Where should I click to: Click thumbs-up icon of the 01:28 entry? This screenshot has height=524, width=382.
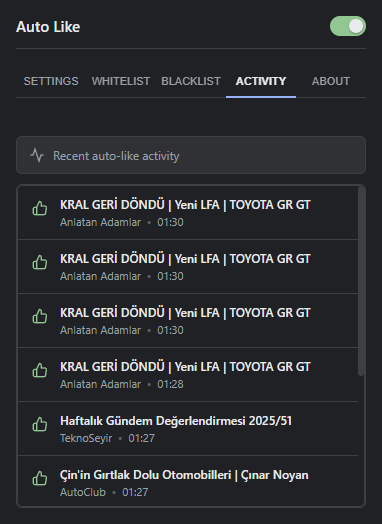(40, 371)
